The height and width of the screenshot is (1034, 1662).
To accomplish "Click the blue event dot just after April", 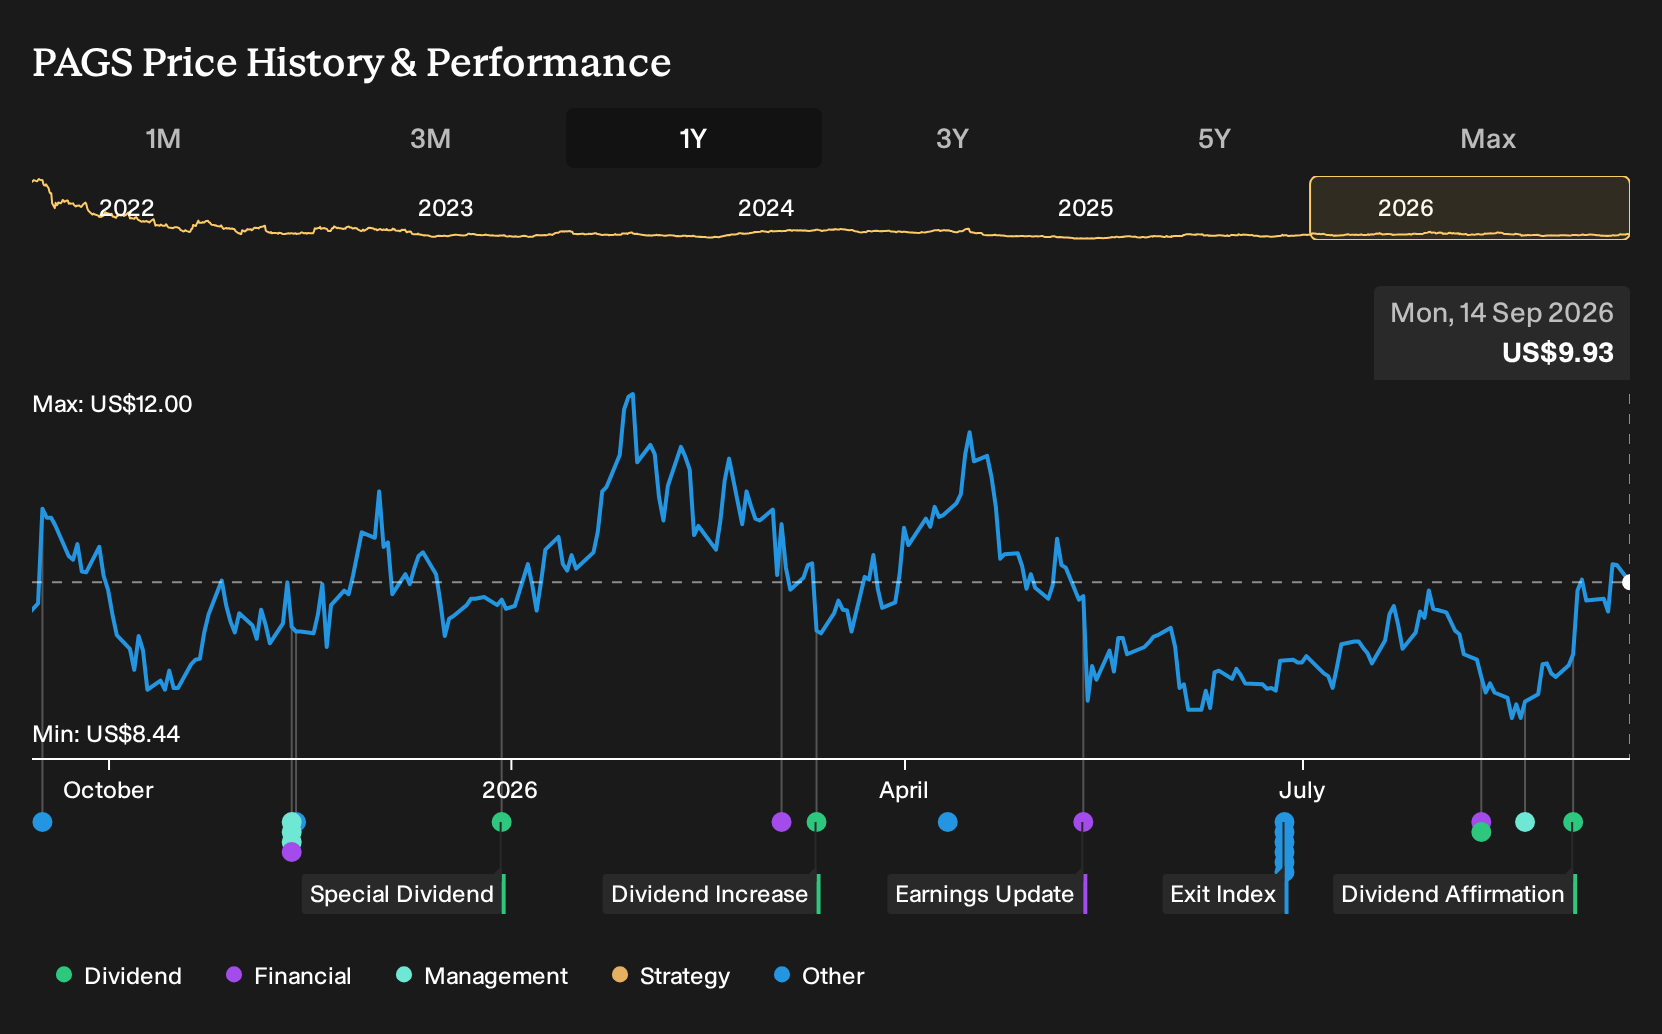I will (948, 822).
